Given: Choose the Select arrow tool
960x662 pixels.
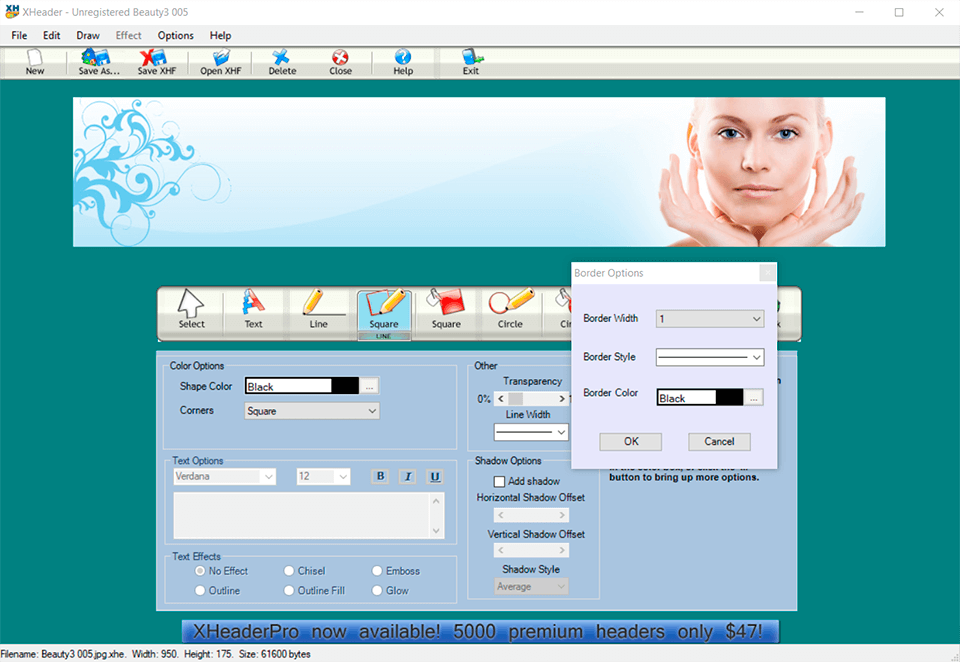Looking at the screenshot, I should pos(191,309).
